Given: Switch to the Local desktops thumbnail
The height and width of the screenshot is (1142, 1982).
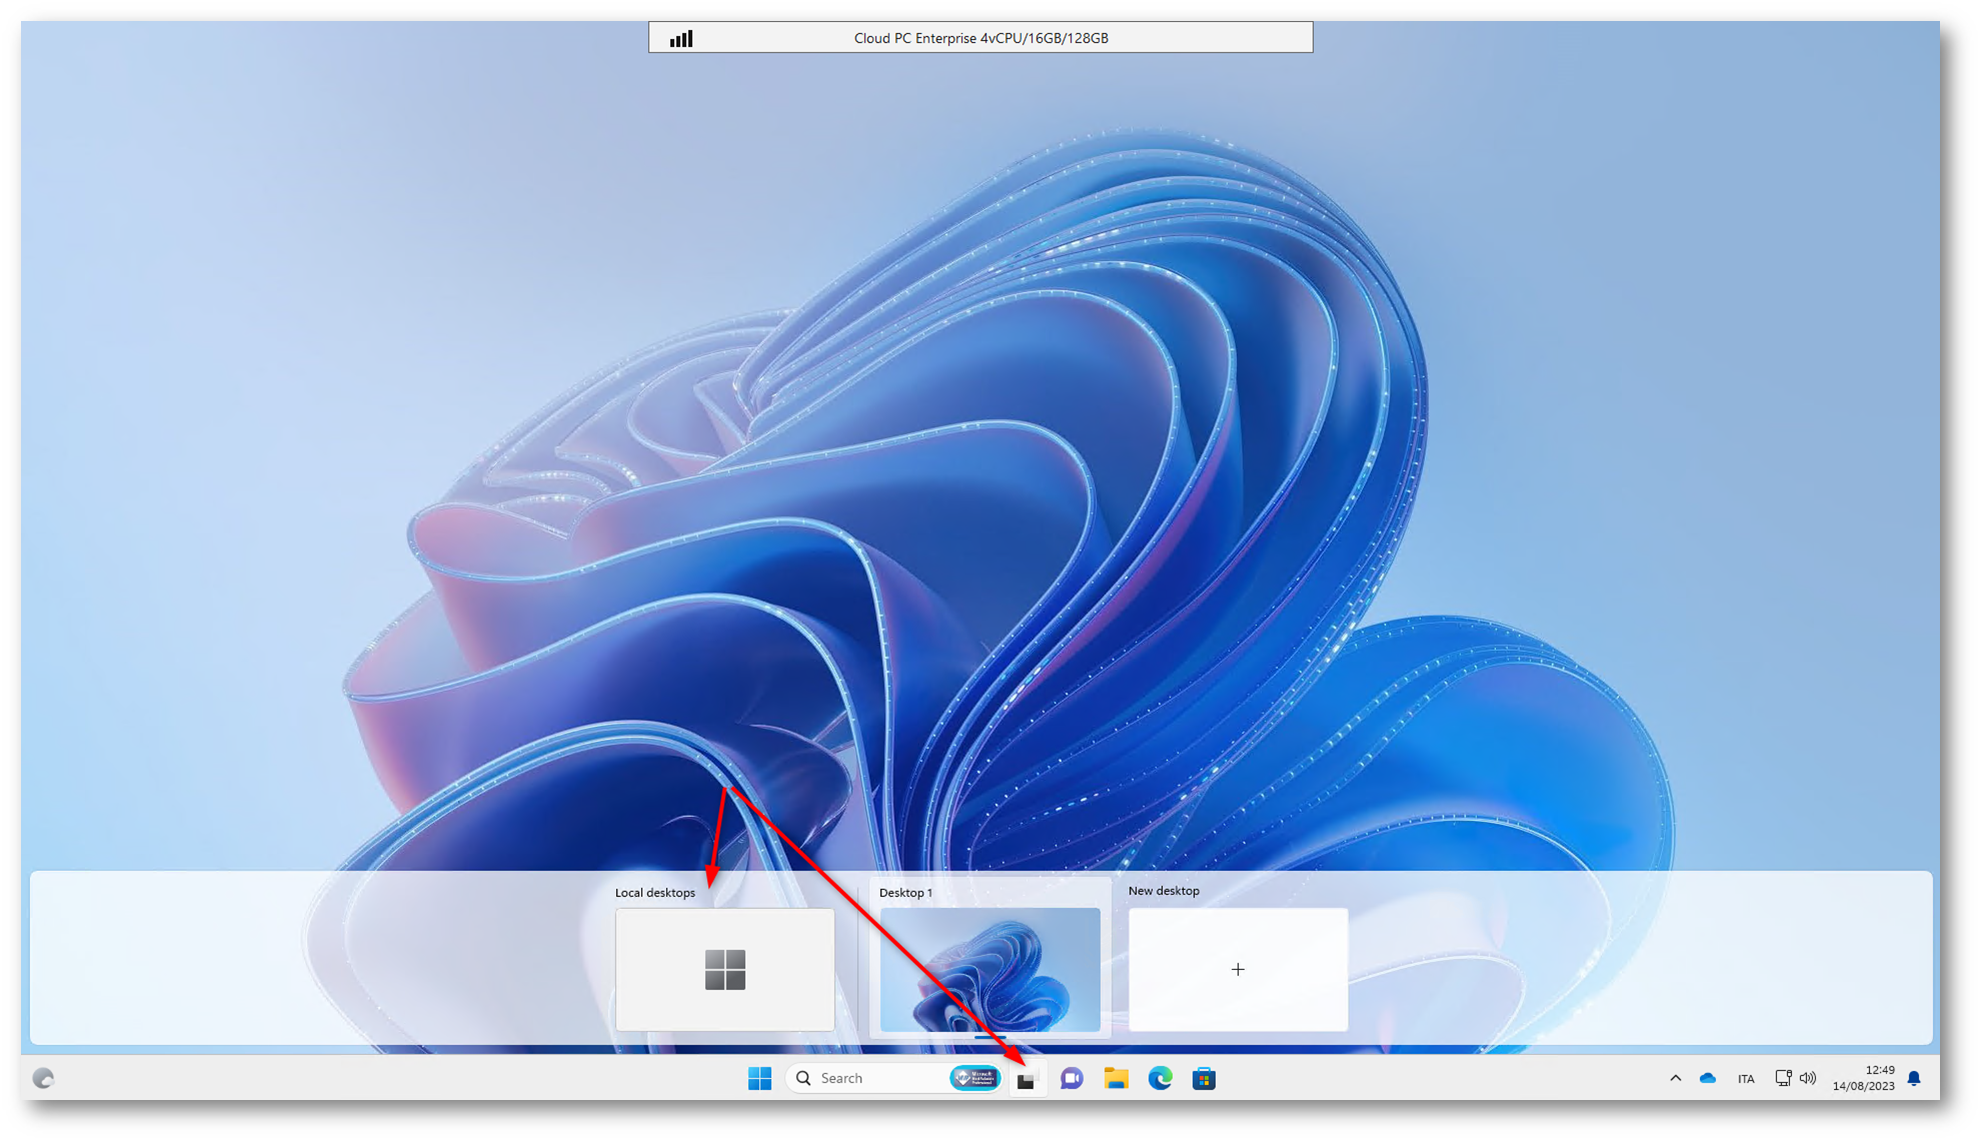Looking at the screenshot, I should (x=725, y=969).
